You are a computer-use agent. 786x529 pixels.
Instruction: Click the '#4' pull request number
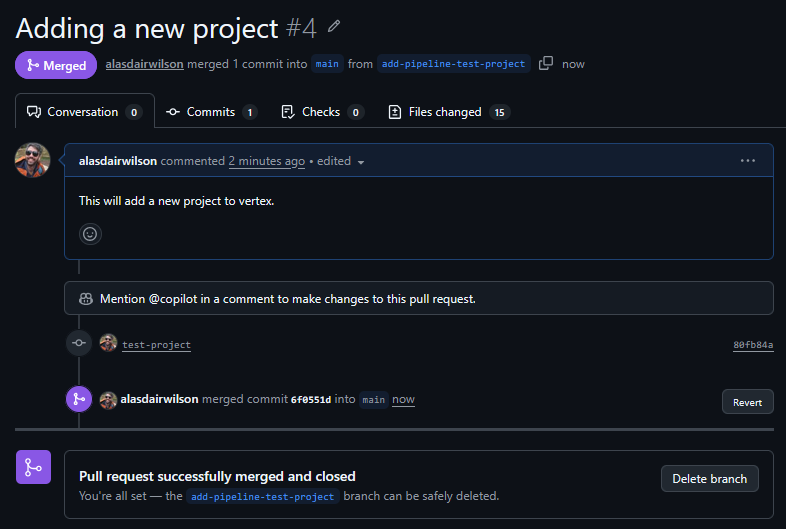(x=301, y=29)
